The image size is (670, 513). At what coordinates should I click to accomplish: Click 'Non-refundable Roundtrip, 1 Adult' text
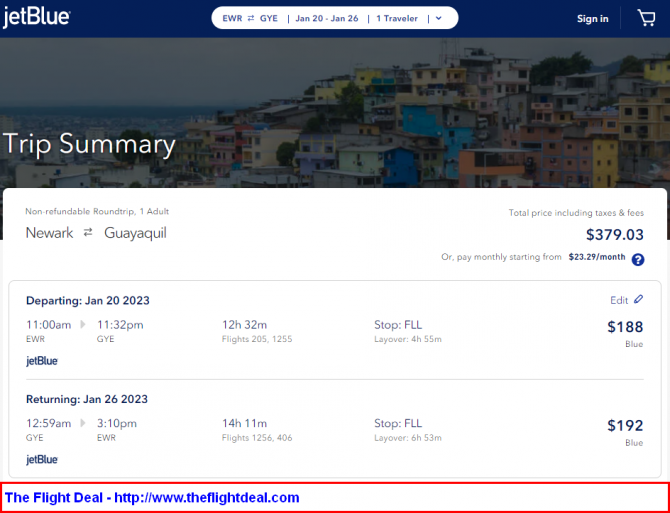[x=97, y=211]
